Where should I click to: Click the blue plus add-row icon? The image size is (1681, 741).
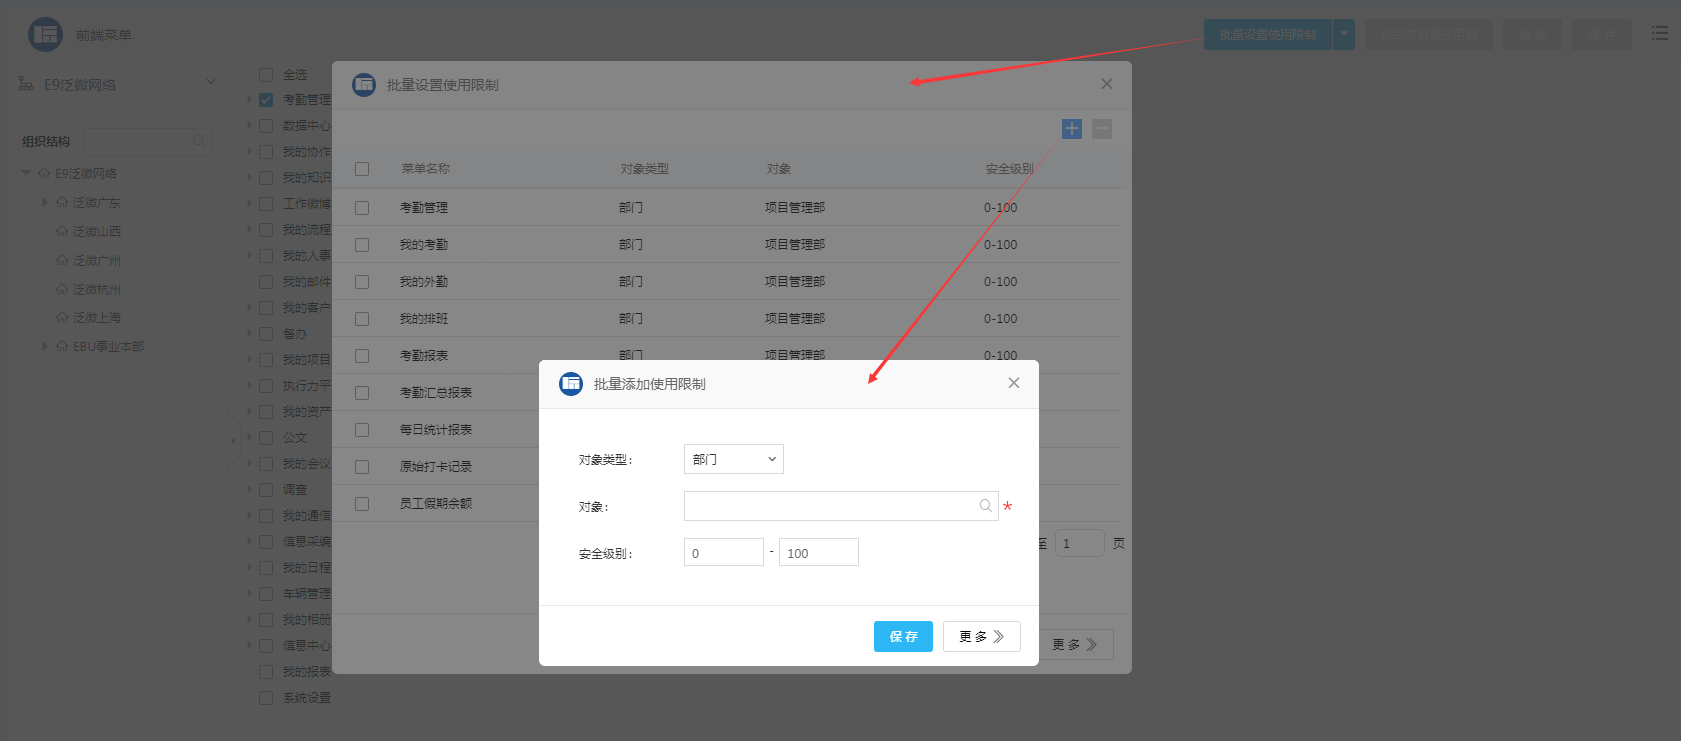tap(1071, 129)
